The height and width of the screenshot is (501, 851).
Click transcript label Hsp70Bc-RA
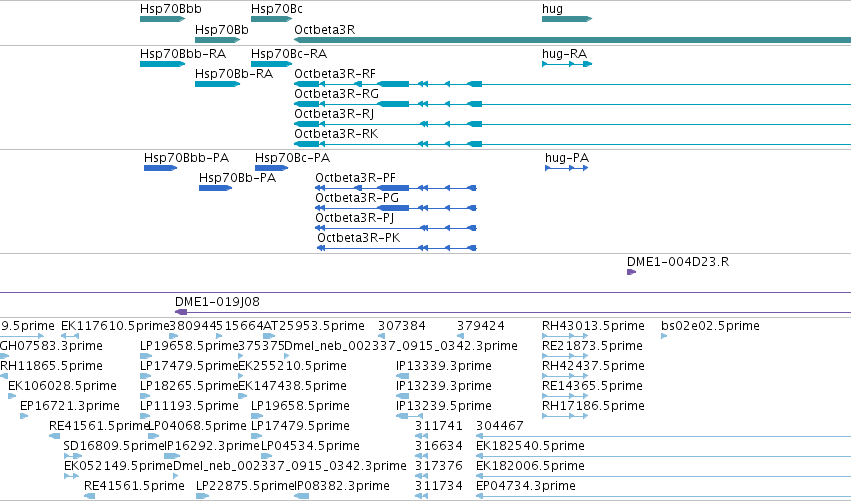point(289,54)
